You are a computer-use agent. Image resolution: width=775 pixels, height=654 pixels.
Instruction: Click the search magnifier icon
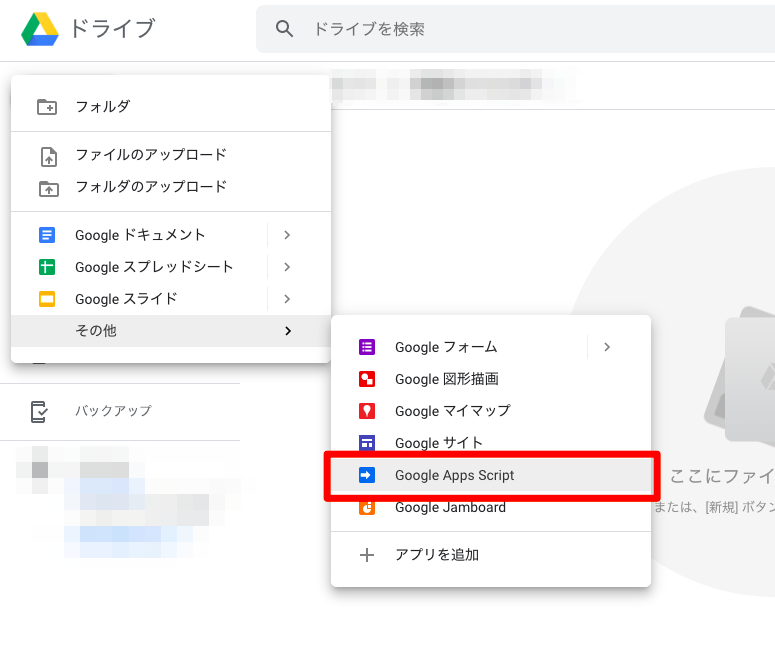[284, 29]
